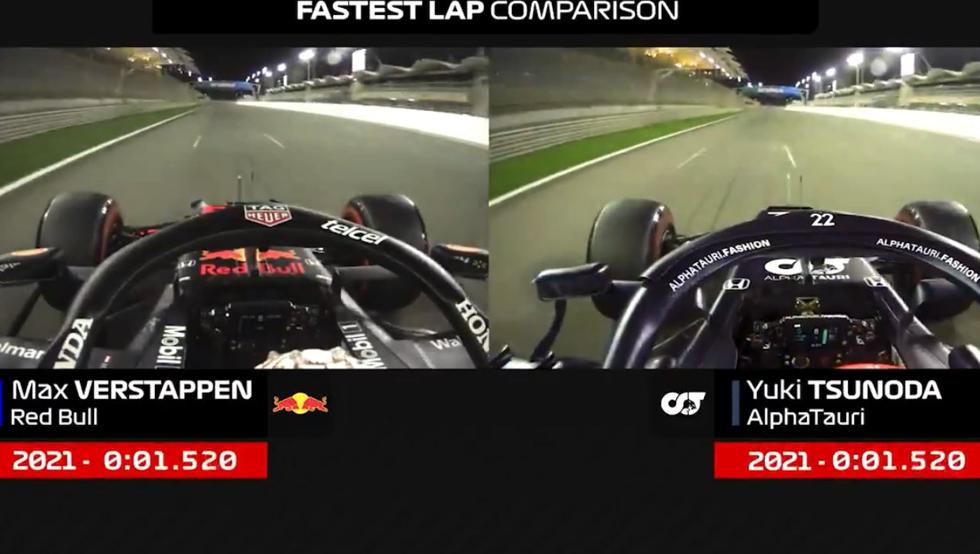The height and width of the screenshot is (554, 980).
Task: Click the ALPHATAURI.FASHION text on left halo arm
Action: click(719, 264)
